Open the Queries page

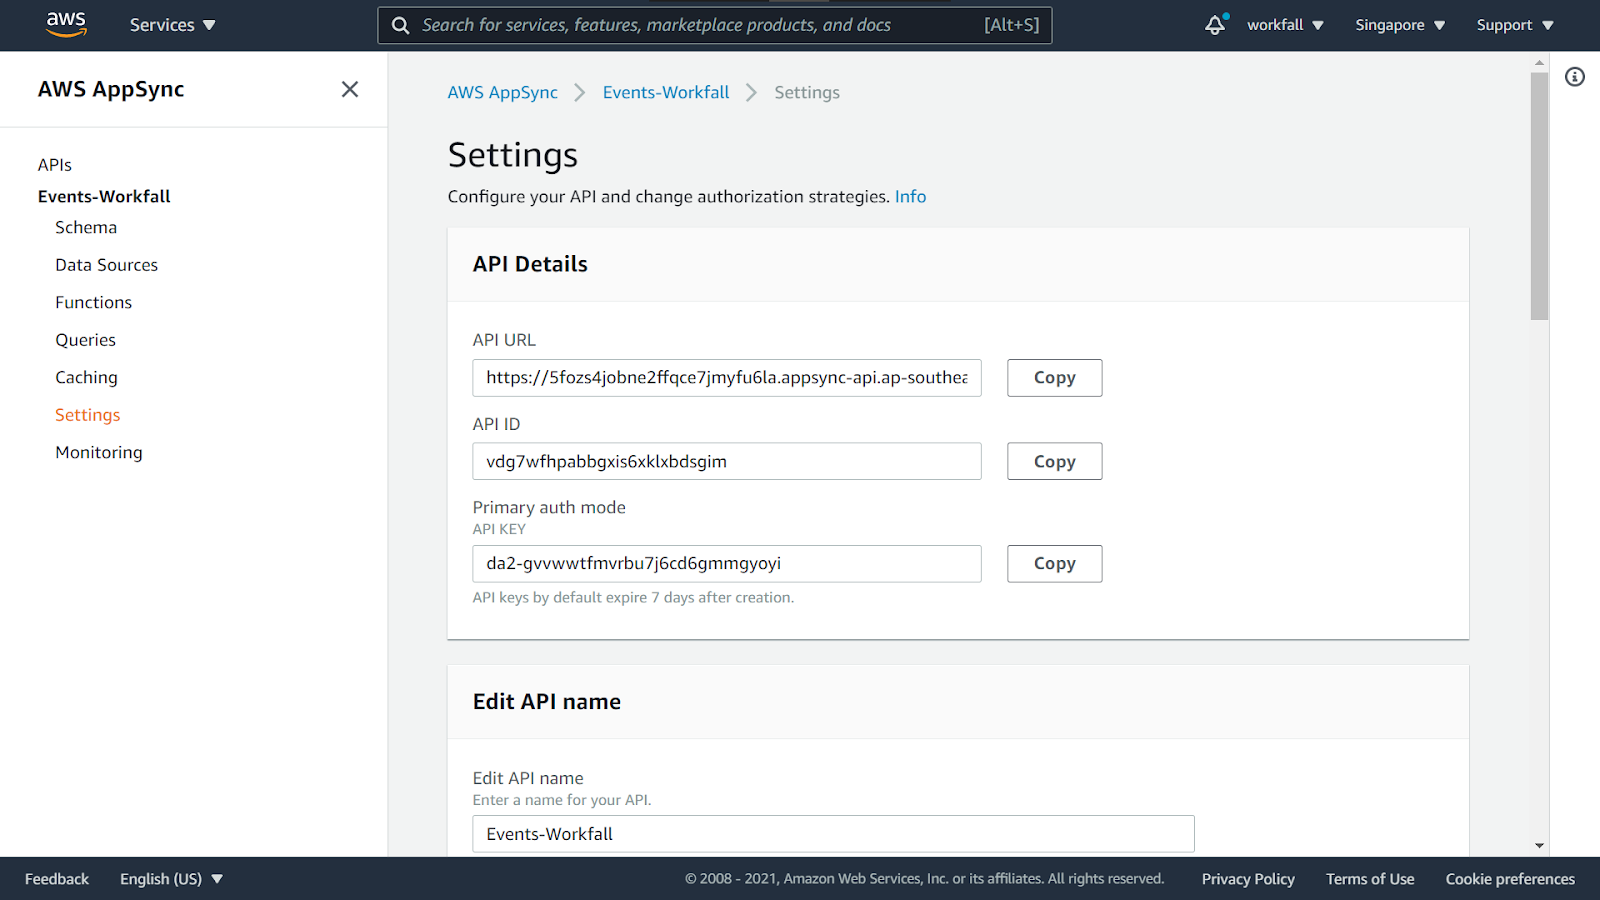tap(86, 340)
